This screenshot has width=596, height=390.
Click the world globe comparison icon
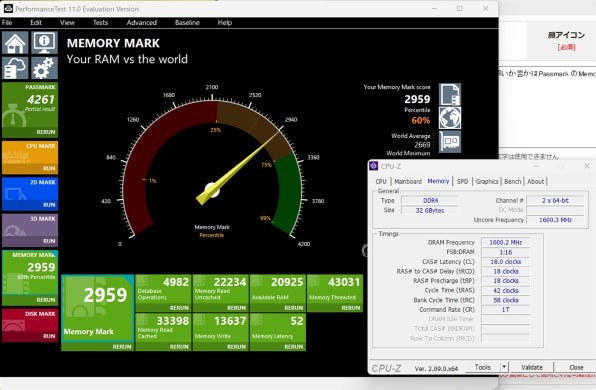[x=450, y=118]
